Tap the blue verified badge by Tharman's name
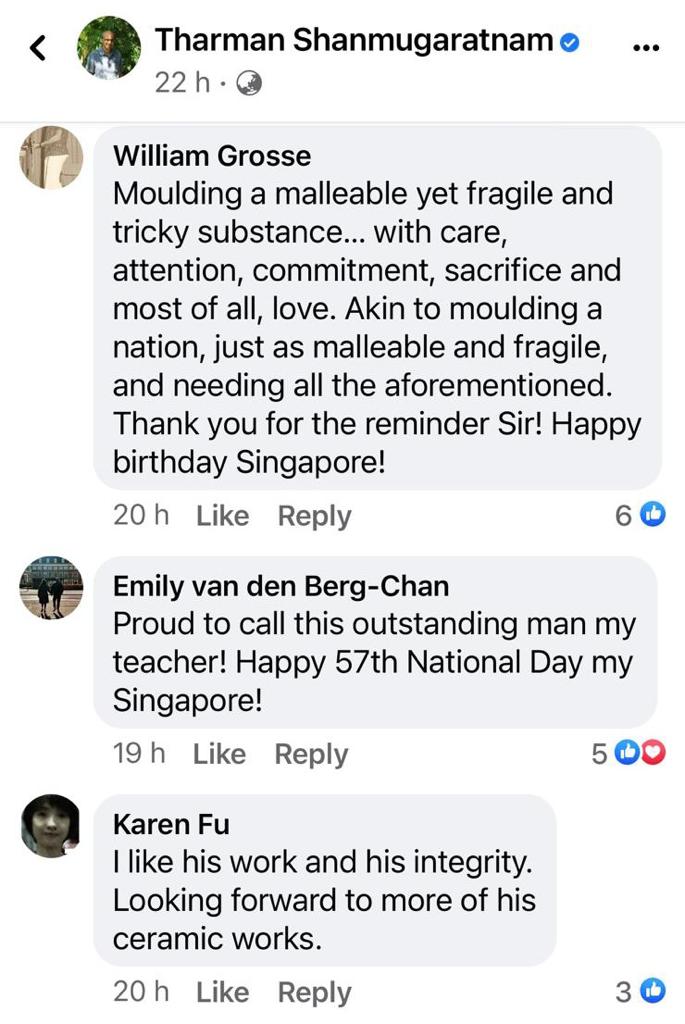This screenshot has height=1024, width=685. (x=570, y=42)
